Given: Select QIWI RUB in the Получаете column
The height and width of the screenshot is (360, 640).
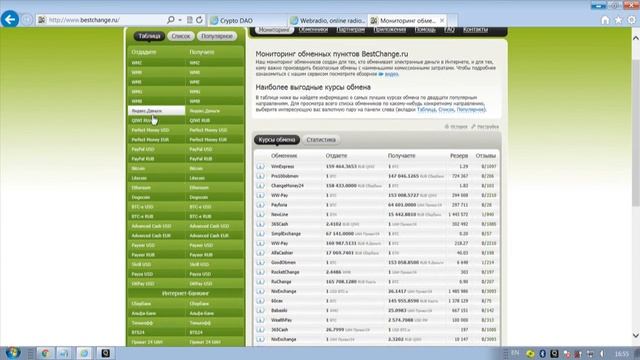Looking at the screenshot, I should 214,120.
